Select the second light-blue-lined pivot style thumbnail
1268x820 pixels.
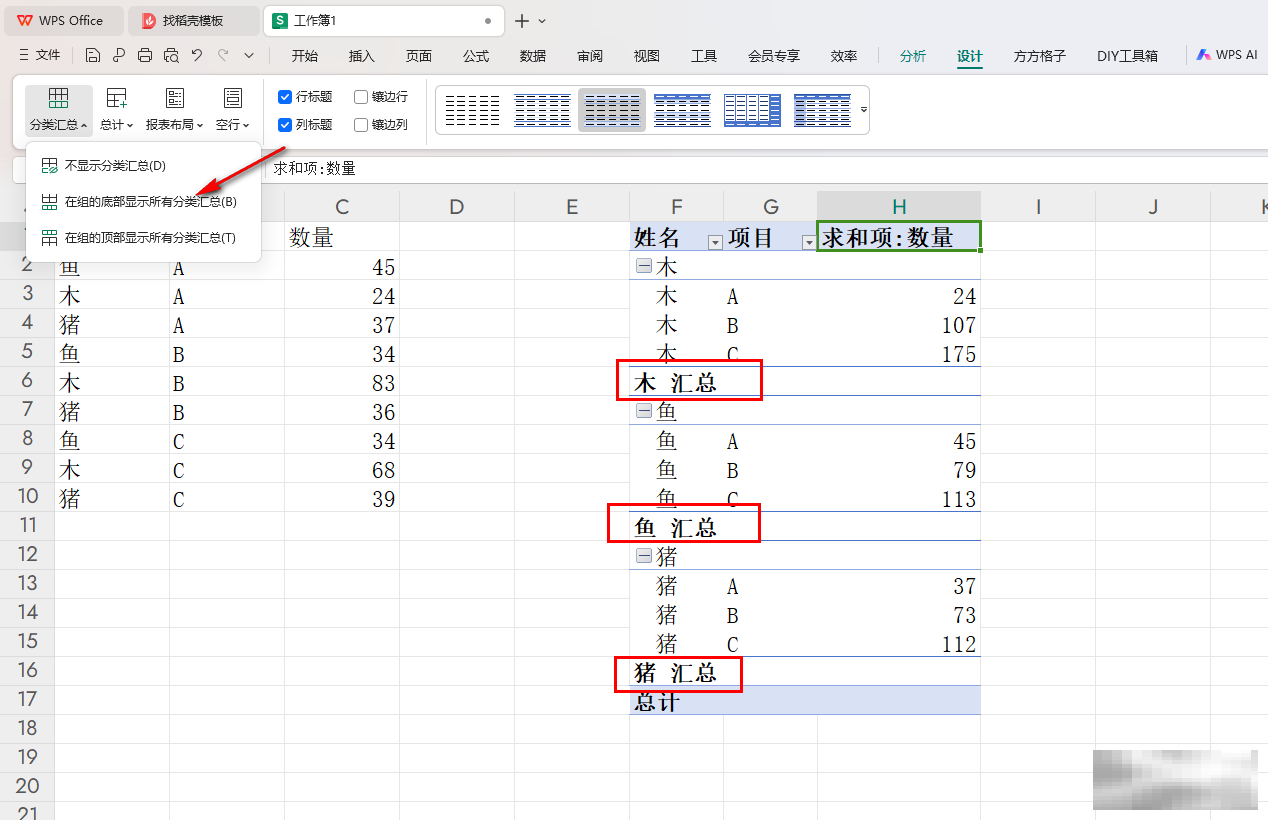[x=542, y=110]
